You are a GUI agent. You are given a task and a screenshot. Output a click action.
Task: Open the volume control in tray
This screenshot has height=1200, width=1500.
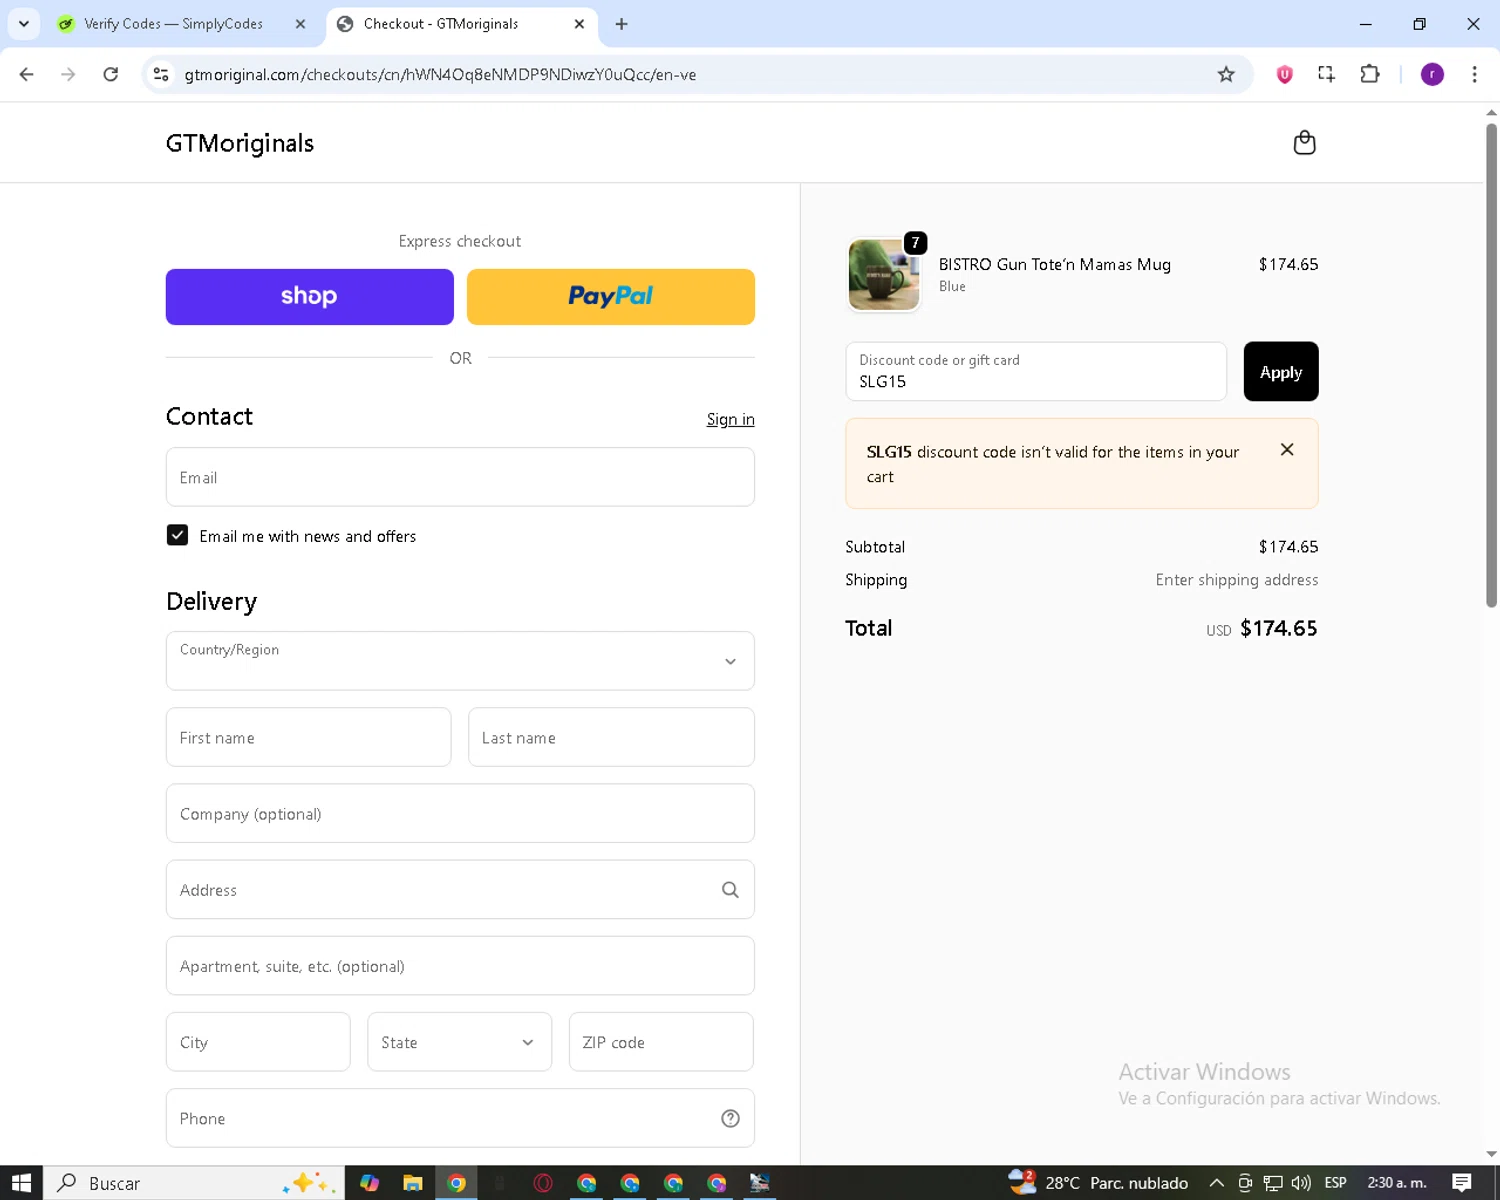tap(1301, 1183)
